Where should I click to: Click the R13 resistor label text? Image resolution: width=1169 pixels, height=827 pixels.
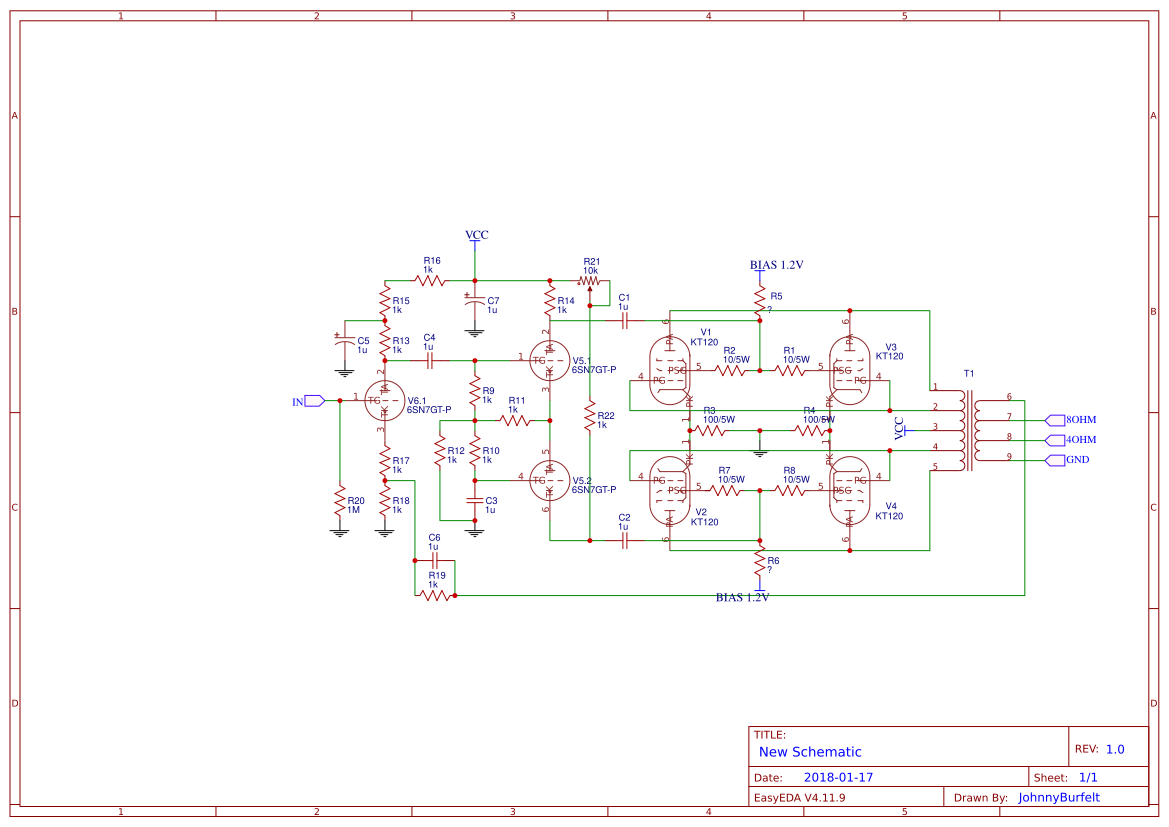(x=401, y=341)
